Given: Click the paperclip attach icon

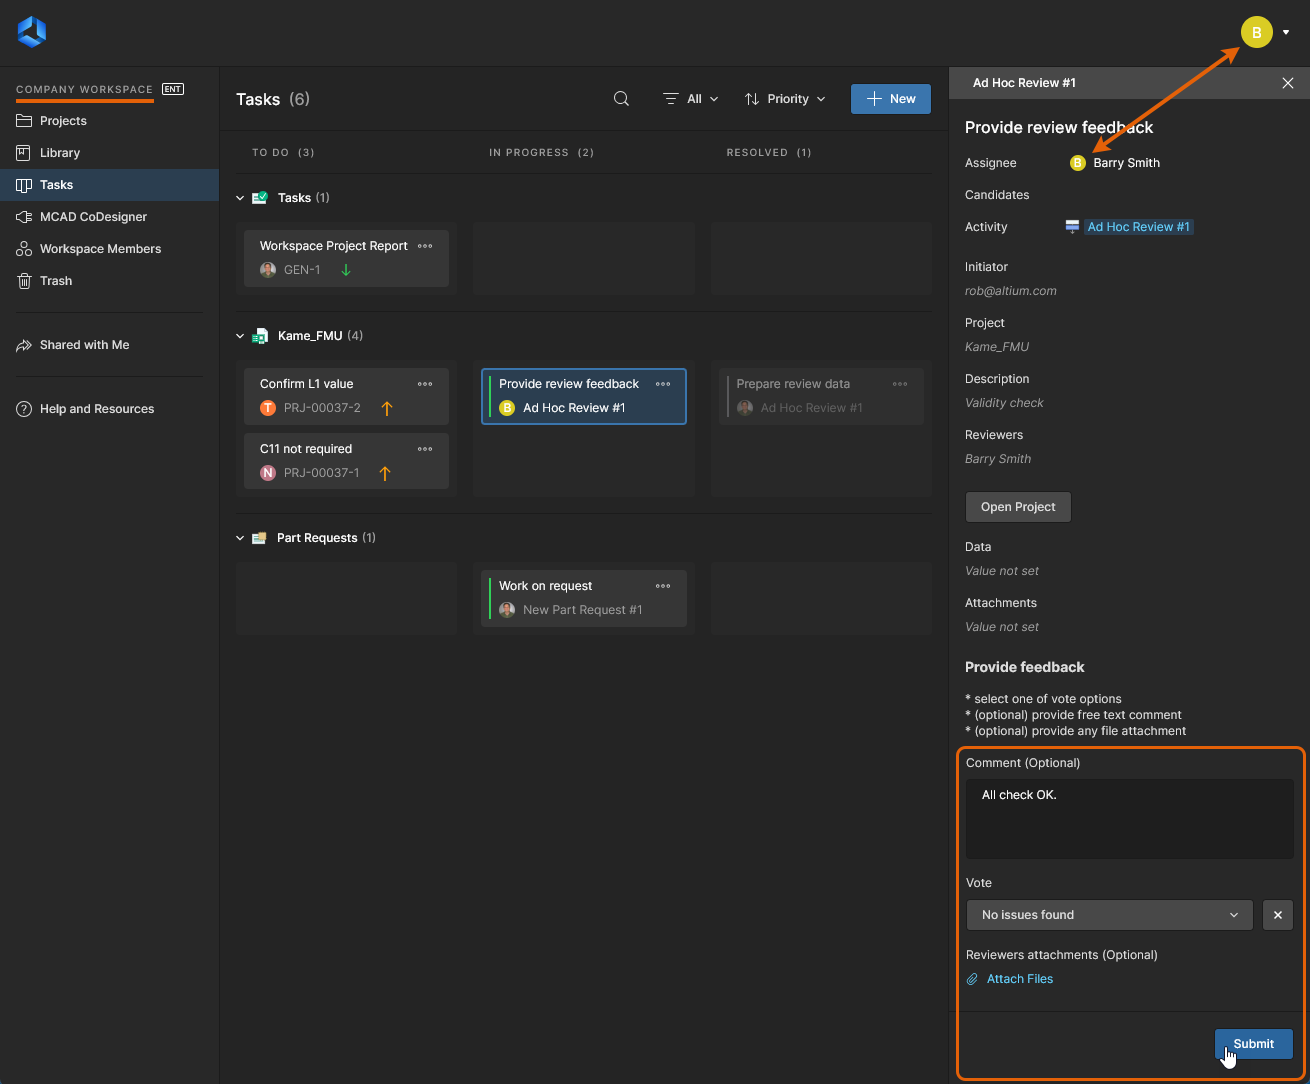Looking at the screenshot, I should click(x=972, y=979).
